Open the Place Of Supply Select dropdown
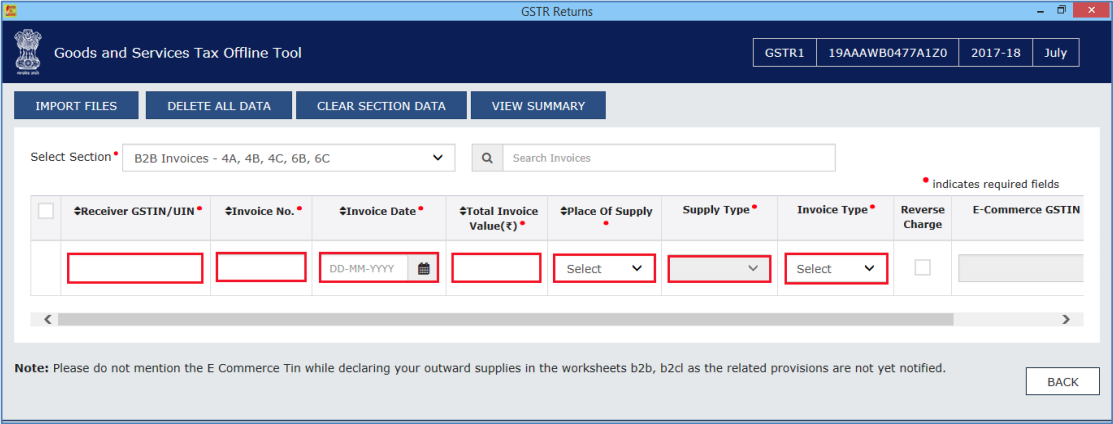 click(x=604, y=268)
